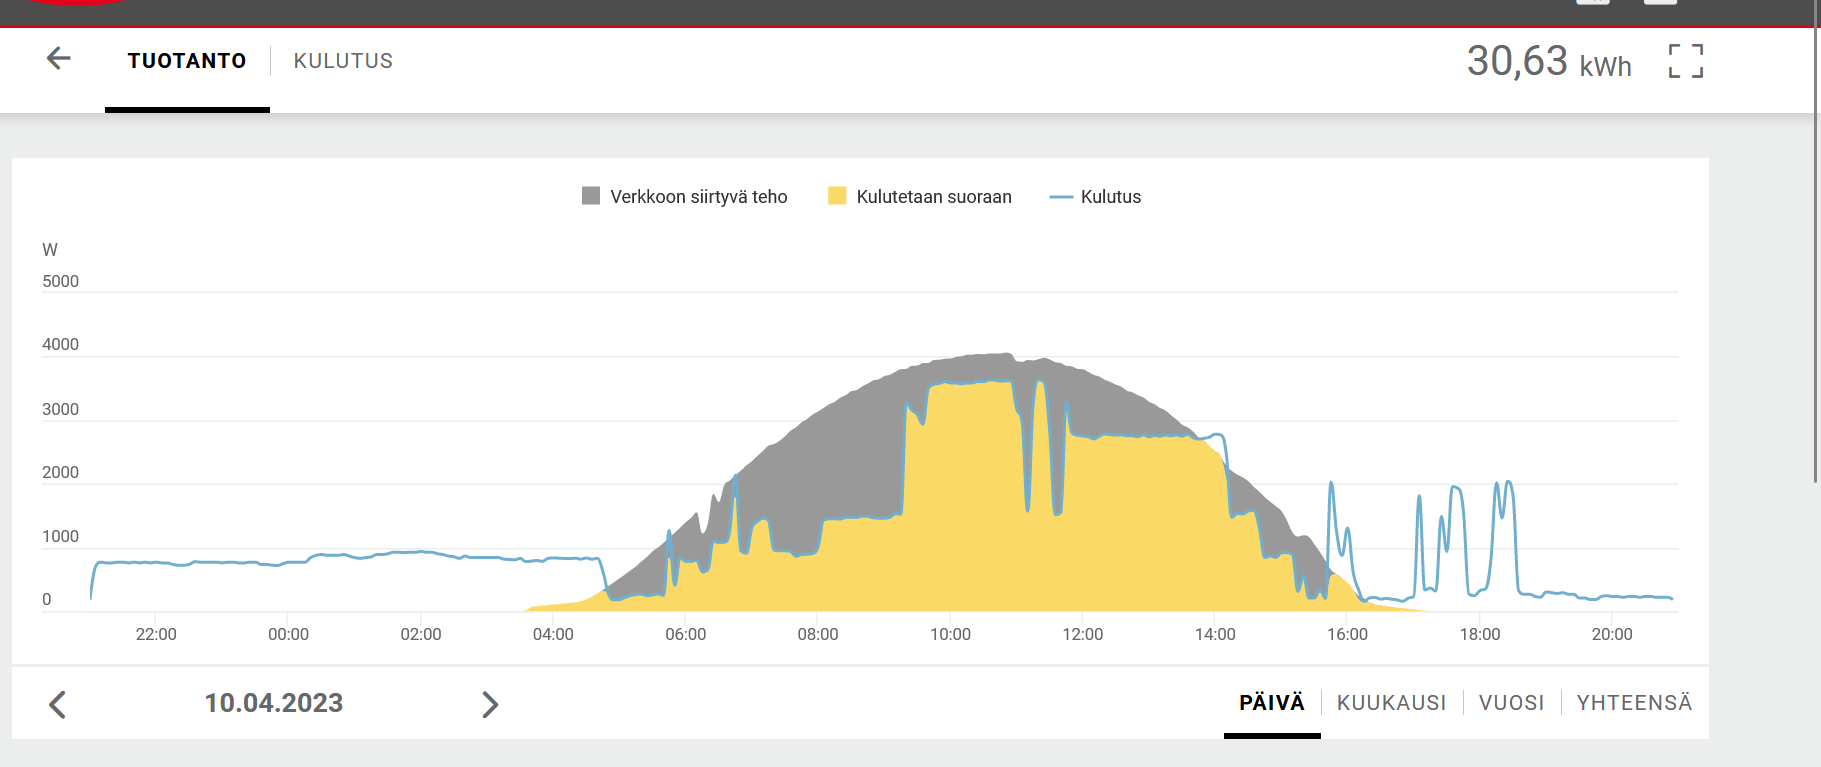Advance to the next day with right chevron
The height and width of the screenshot is (767, 1821).
coord(490,704)
